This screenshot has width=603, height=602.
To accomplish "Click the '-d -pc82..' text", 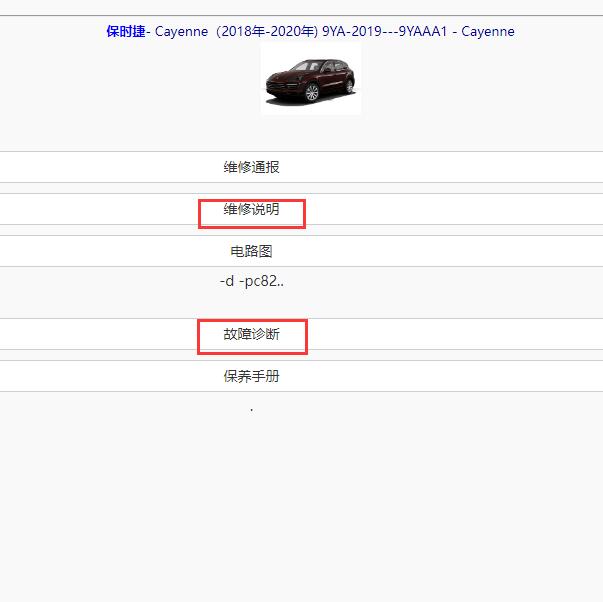I will (252, 281).
